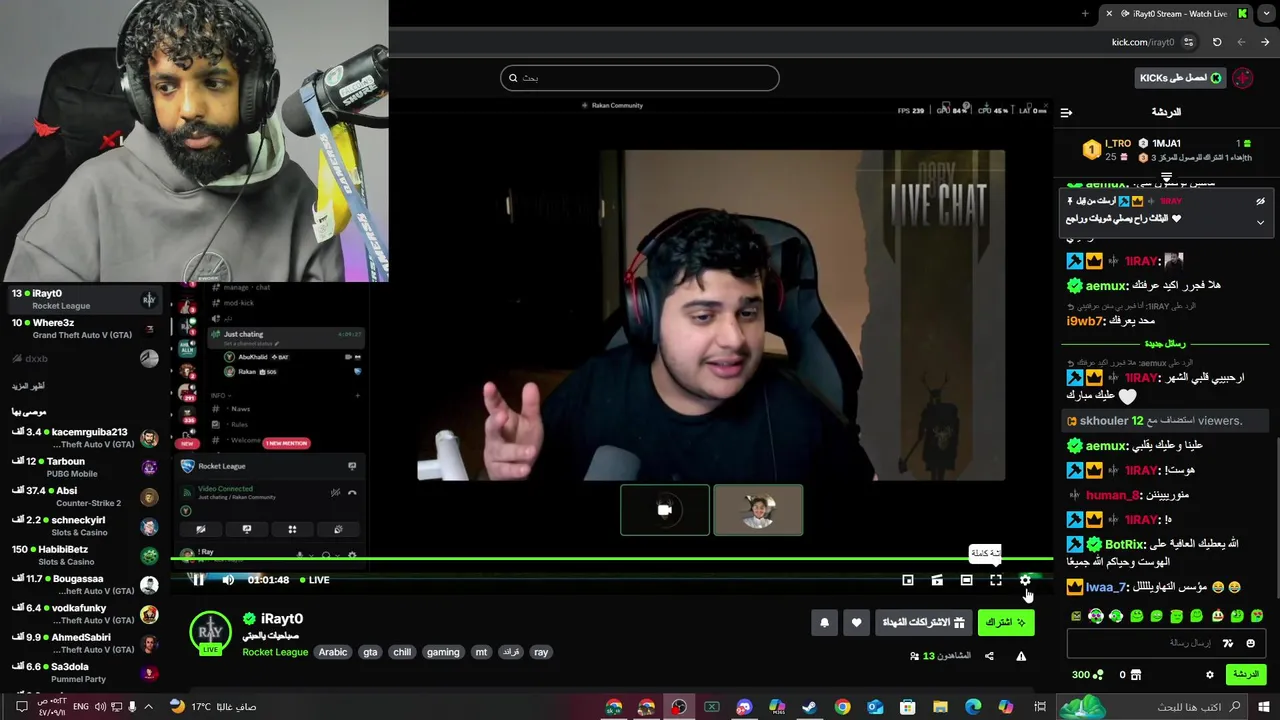
Task: Select the gta tag
Action: point(370,652)
